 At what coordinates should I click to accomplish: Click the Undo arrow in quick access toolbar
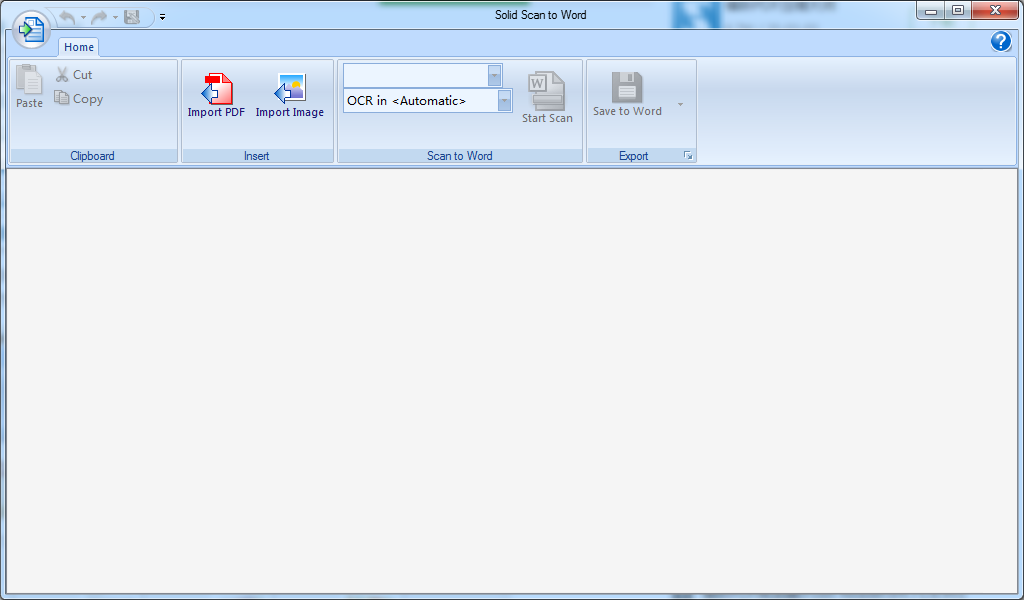(67, 17)
